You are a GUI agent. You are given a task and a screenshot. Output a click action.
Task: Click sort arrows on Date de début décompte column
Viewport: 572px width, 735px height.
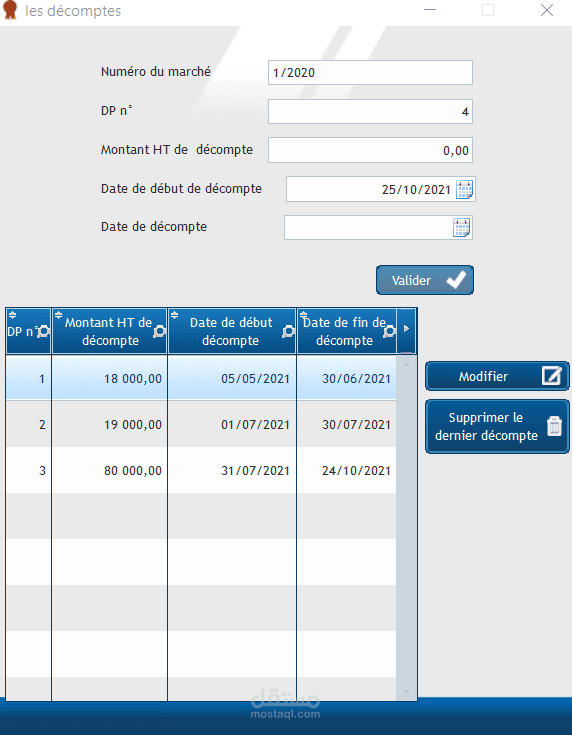[x=174, y=315]
